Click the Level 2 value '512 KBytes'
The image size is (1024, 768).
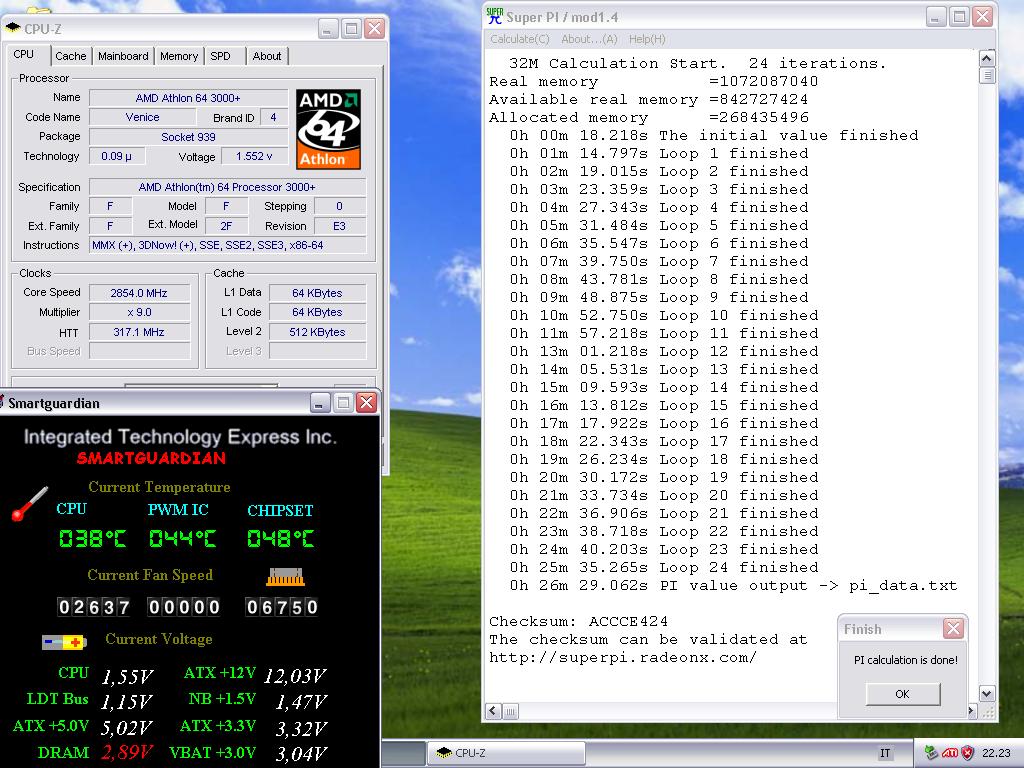[317, 332]
